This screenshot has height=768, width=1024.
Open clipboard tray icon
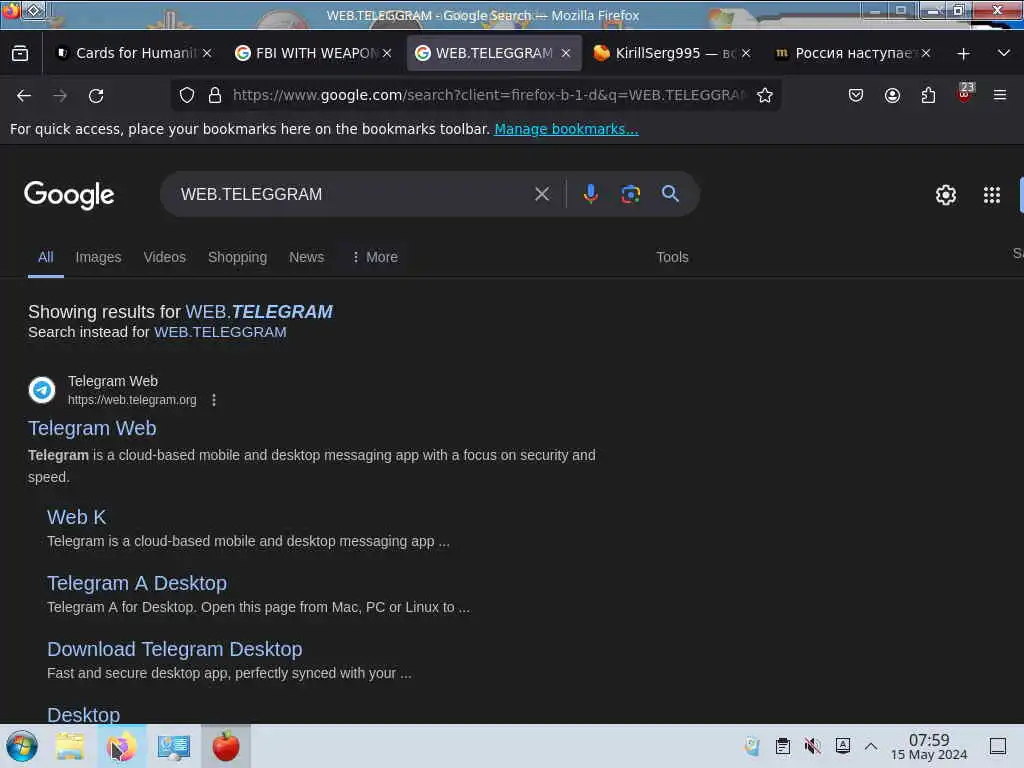click(782, 746)
